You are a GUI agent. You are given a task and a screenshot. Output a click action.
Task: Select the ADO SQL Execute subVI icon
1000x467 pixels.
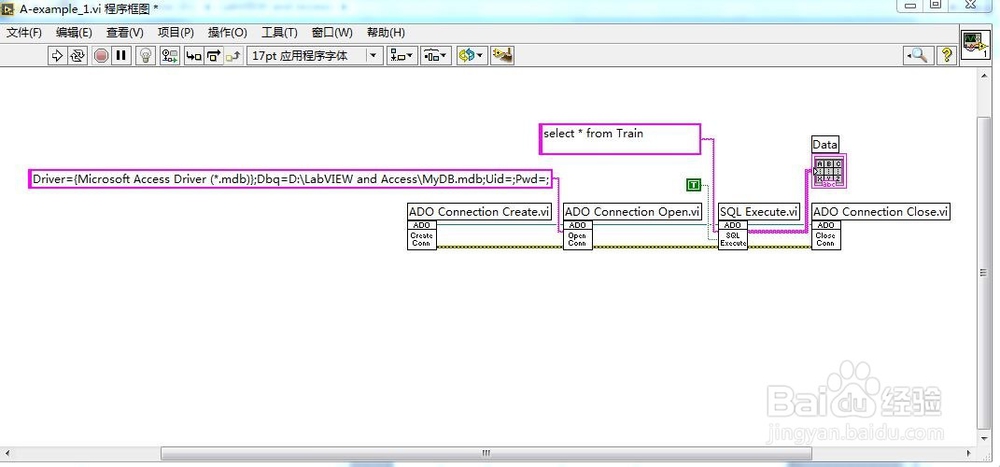click(x=733, y=235)
